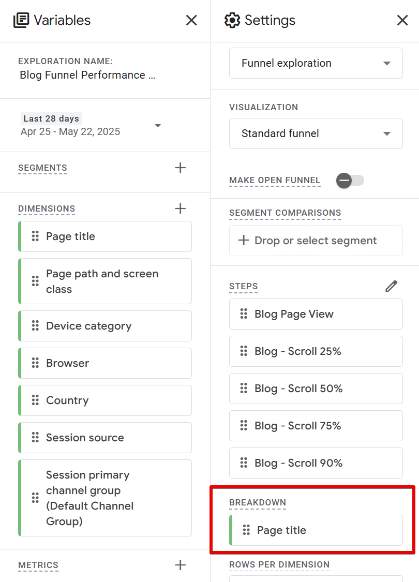This screenshot has height=582, width=419.
Task: Close the Settings panel
Action: click(403, 20)
